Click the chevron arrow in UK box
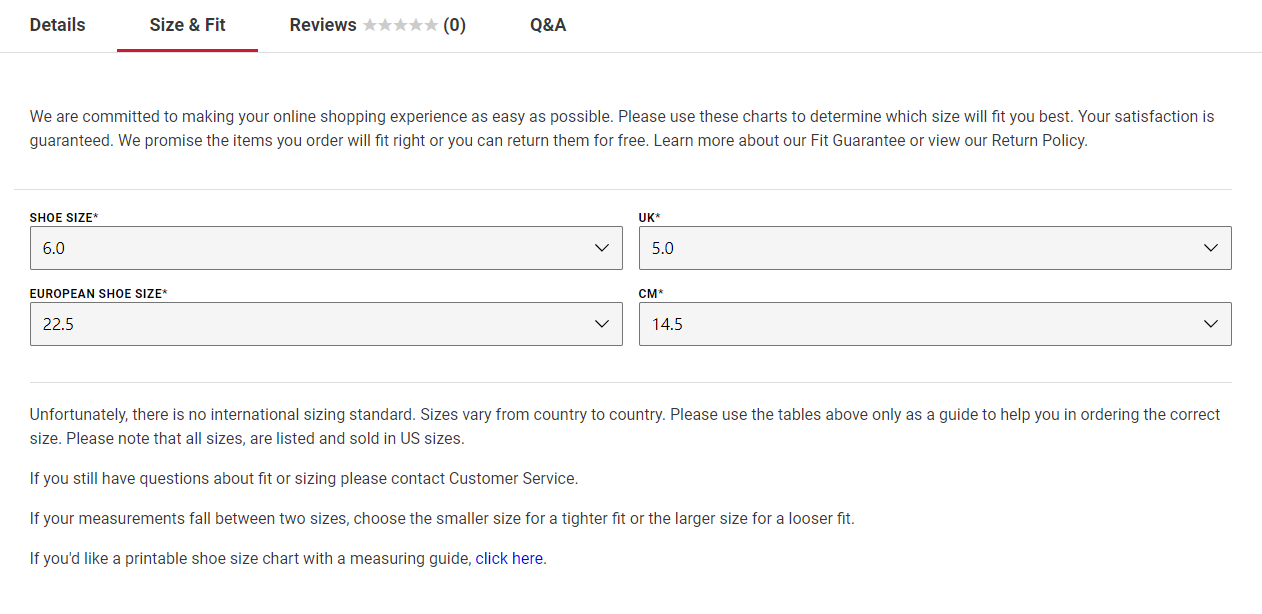This screenshot has width=1262, height=614. (x=1211, y=248)
